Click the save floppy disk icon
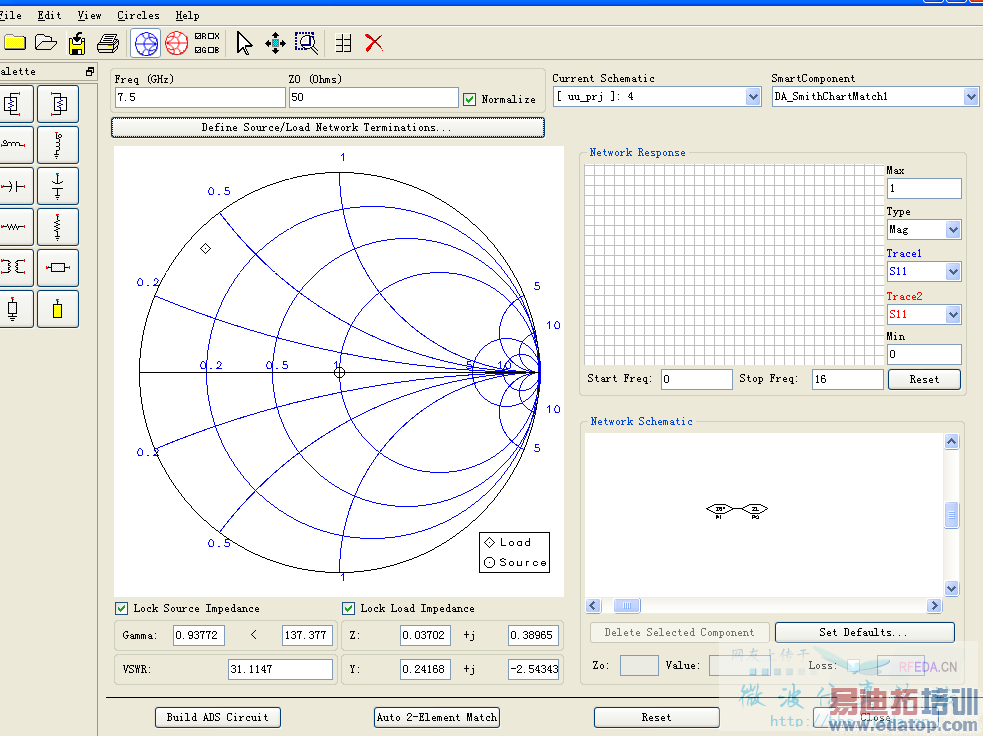The height and width of the screenshot is (736, 983). [x=77, y=43]
